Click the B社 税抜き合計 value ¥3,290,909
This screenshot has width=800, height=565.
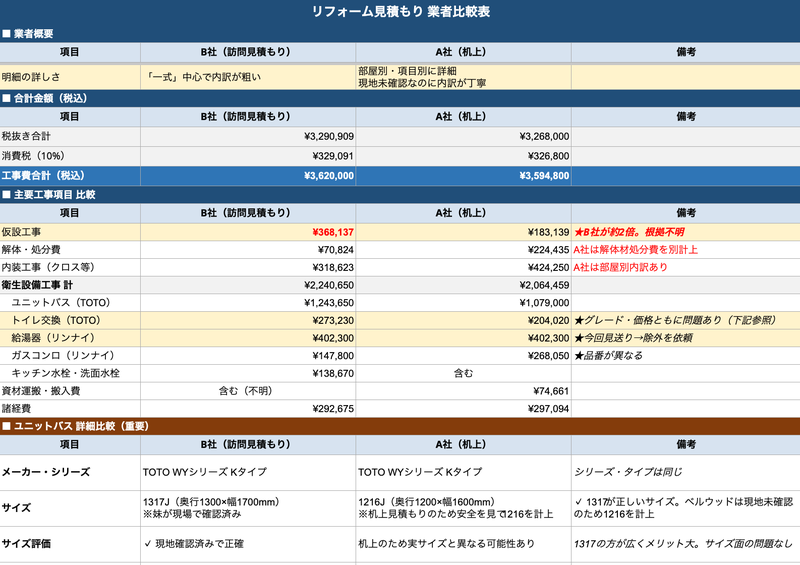(x=321, y=136)
